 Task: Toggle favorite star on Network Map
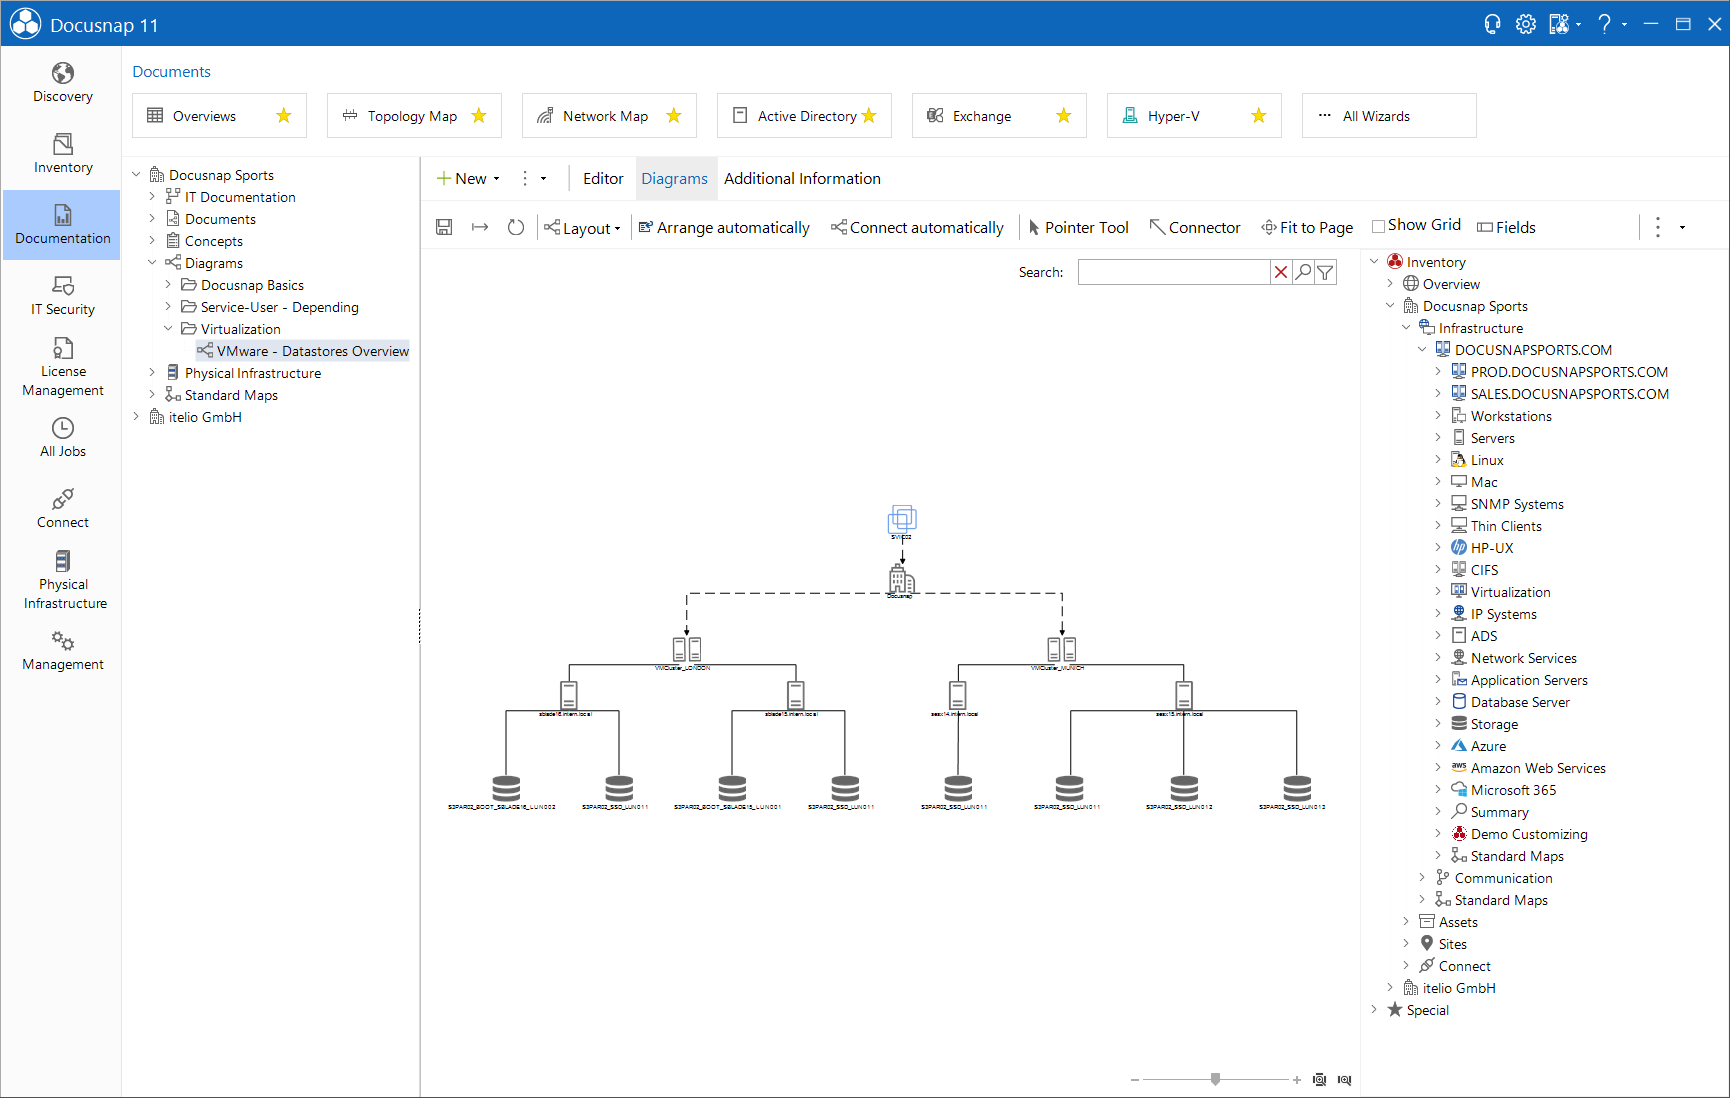tap(674, 116)
